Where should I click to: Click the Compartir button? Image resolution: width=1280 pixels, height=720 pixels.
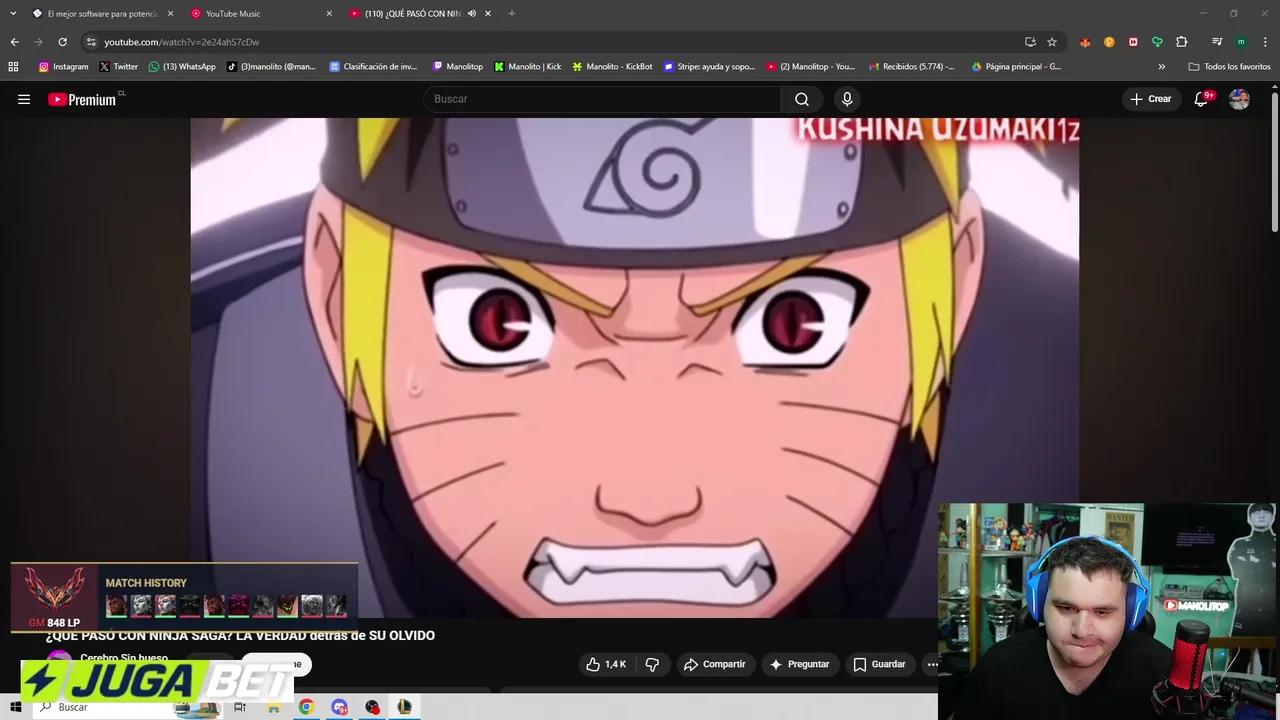[716, 664]
